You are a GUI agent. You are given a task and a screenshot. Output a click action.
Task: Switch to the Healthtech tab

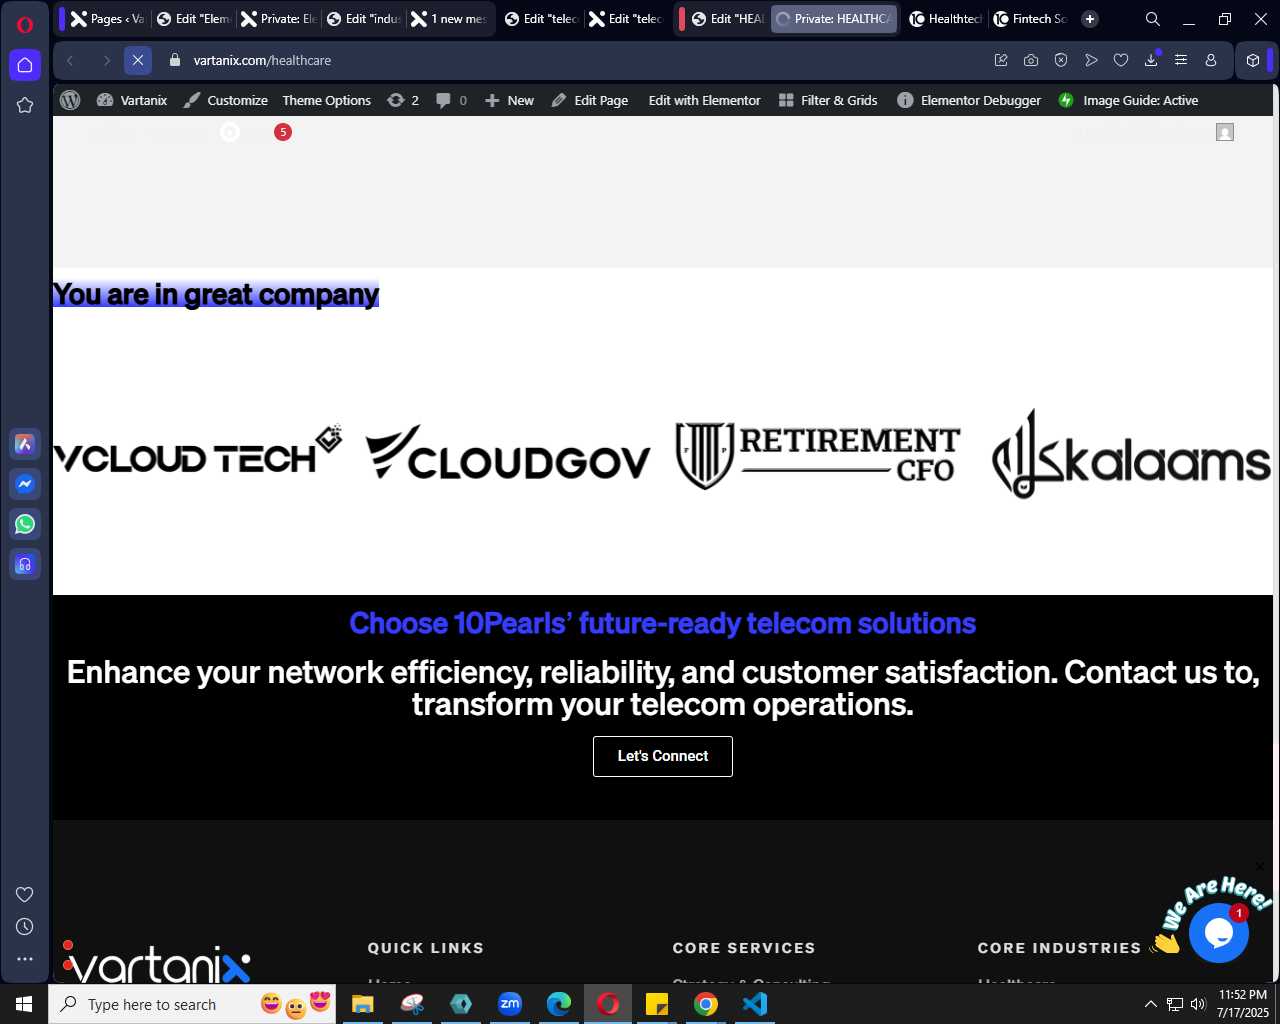(944, 19)
